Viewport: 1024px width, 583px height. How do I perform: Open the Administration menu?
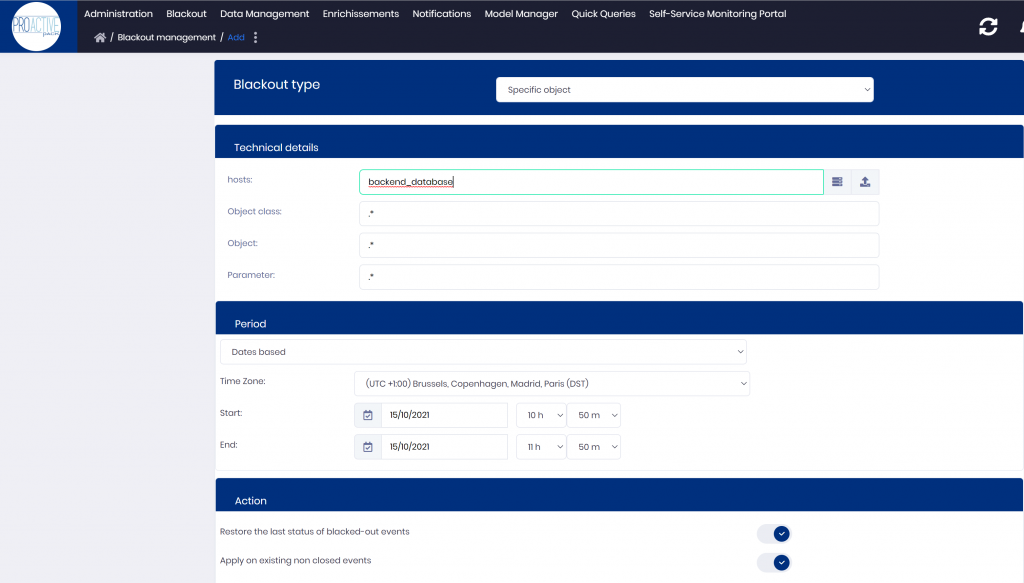pyautogui.click(x=118, y=14)
